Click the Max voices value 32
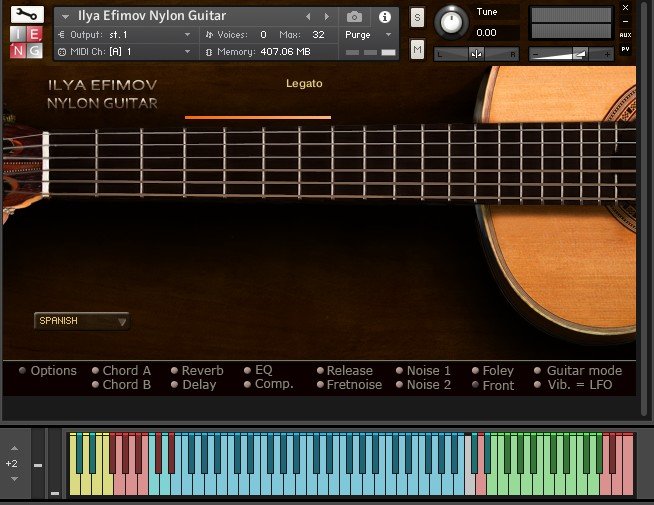654x505 pixels. 318,35
